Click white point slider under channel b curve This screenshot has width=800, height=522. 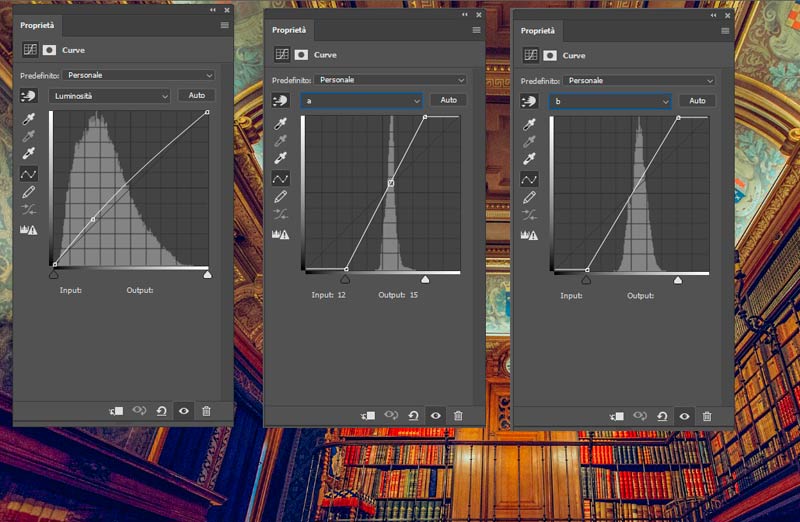678,280
